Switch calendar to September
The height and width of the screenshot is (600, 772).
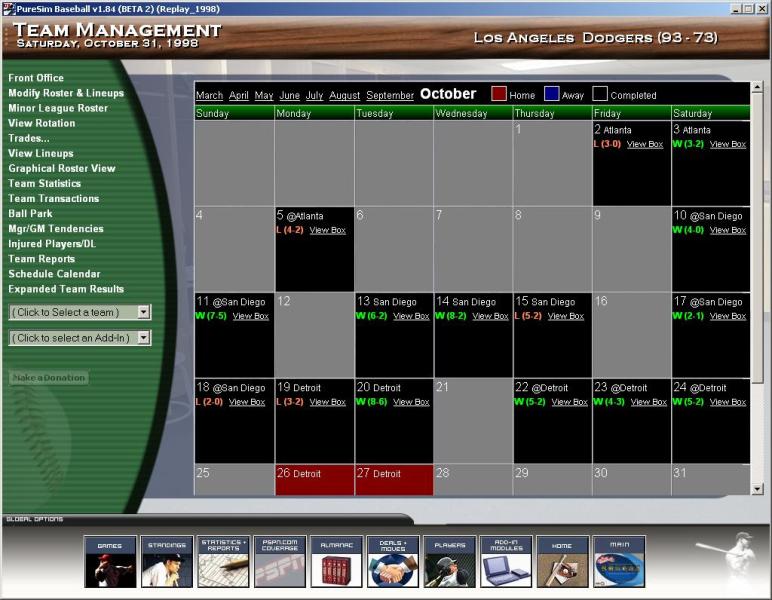point(390,95)
